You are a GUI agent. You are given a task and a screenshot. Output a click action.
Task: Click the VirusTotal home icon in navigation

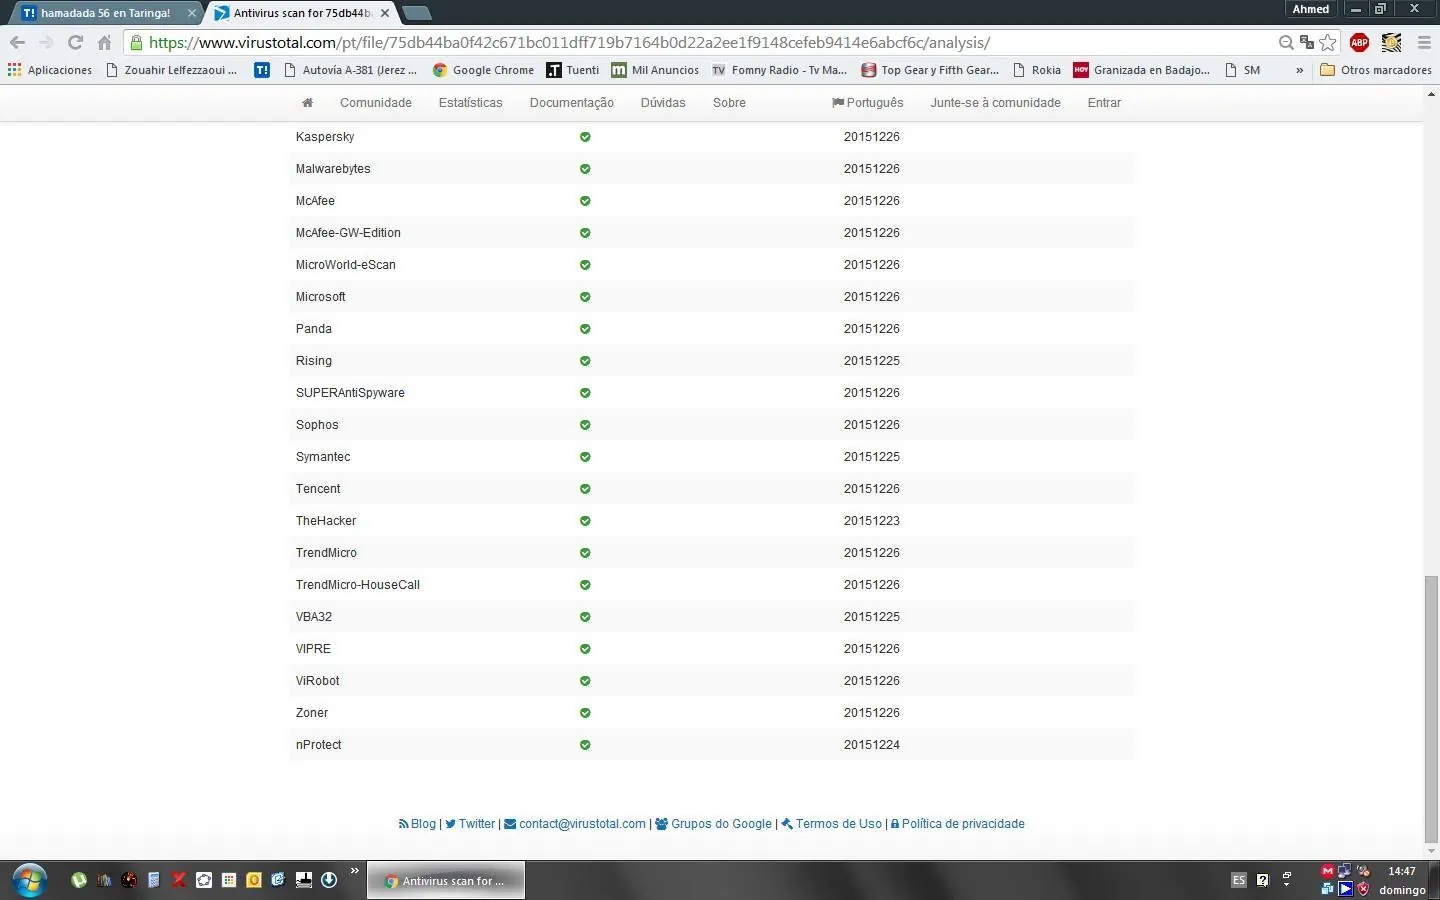point(307,103)
